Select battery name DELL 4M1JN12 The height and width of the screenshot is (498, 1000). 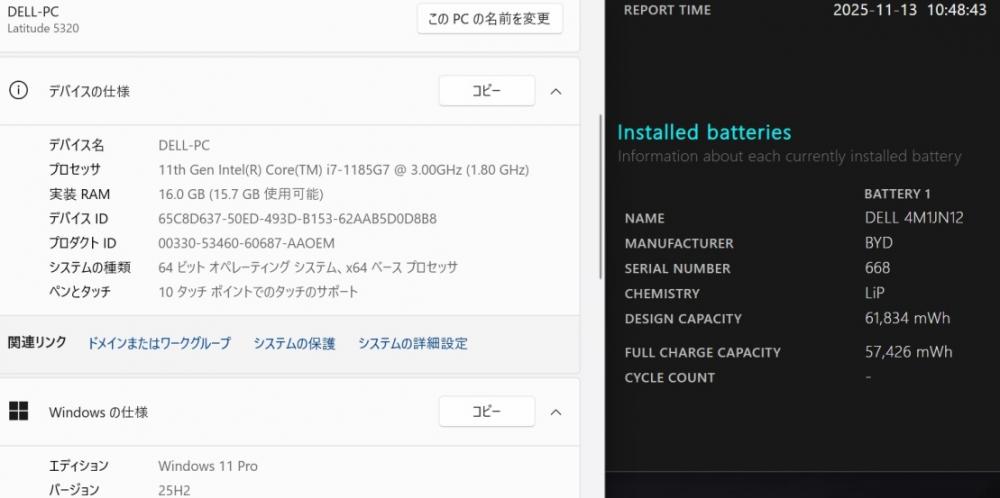(x=914, y=217)
